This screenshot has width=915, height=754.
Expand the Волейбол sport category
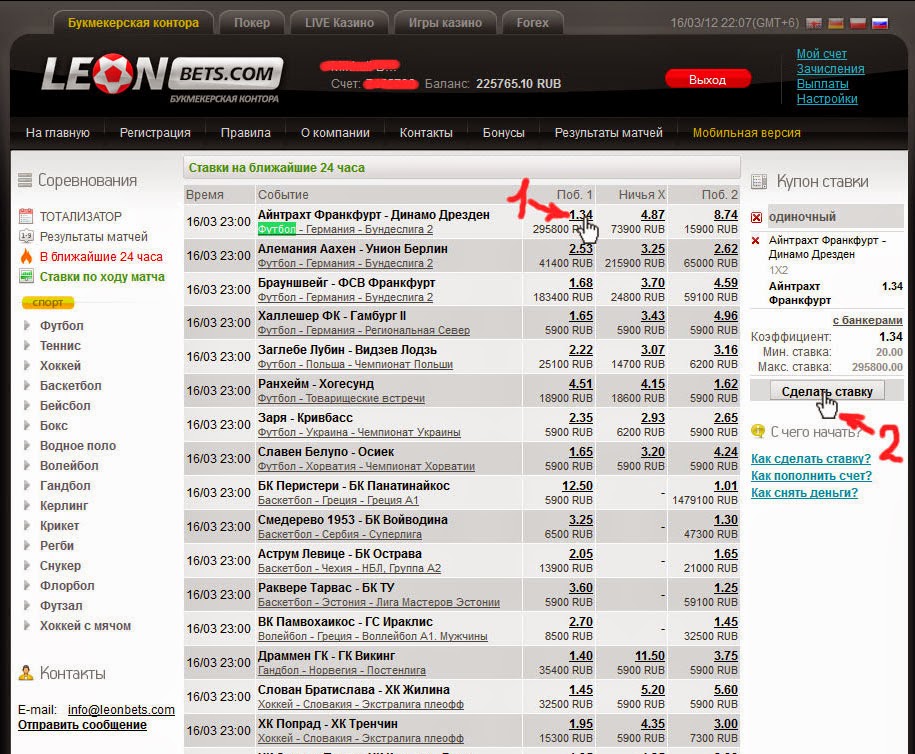(69, 466)
